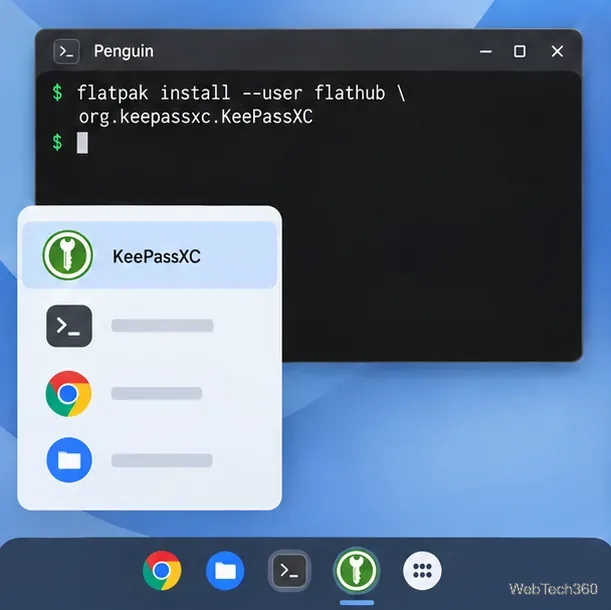Click the terminal icon in Penguin title bar
Screen dimensions: 611x610
point(67,51)
